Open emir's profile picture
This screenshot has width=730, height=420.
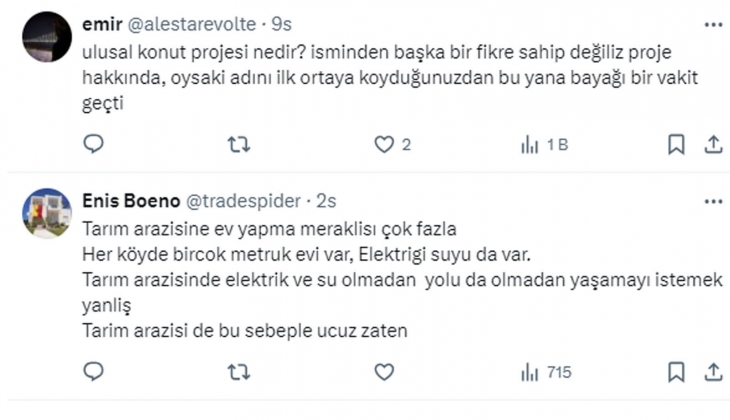(46, 37)
